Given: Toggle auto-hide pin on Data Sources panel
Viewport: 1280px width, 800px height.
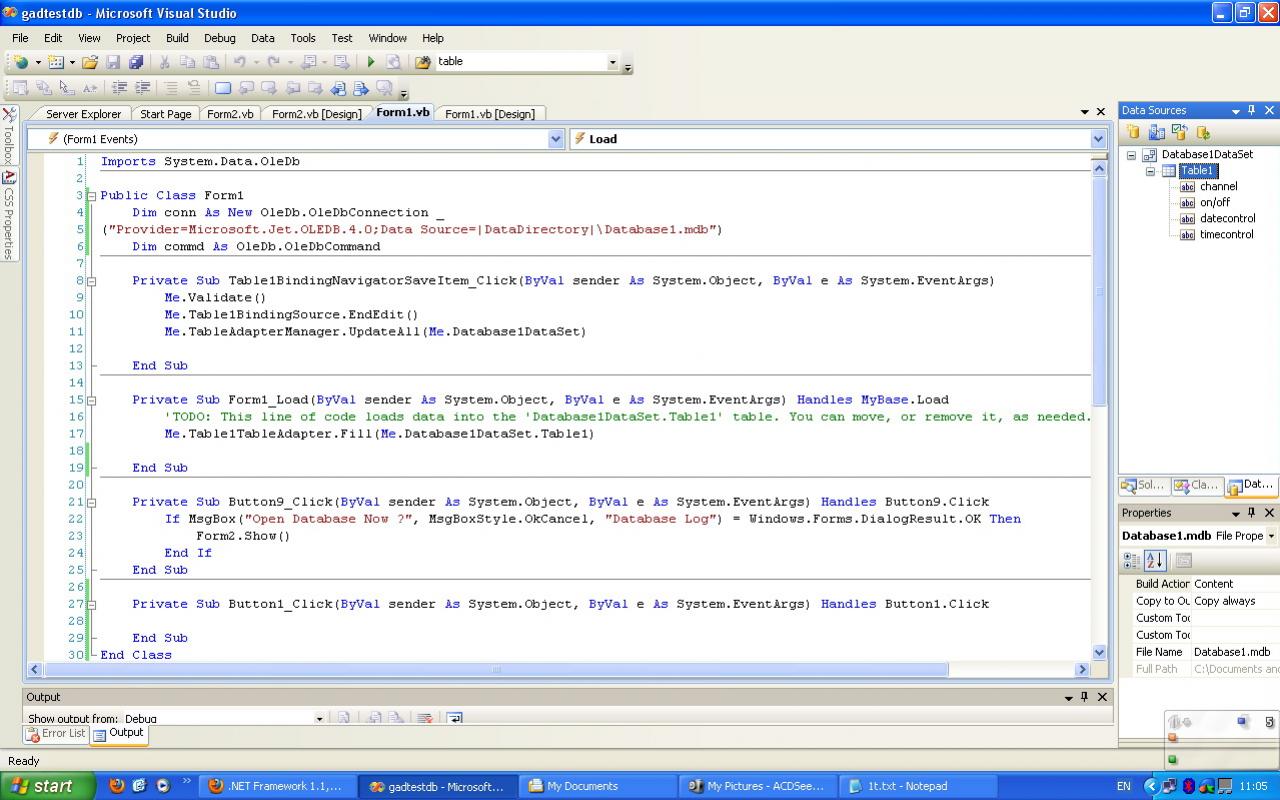Looking at the screenshot, I should (1251, 110).
